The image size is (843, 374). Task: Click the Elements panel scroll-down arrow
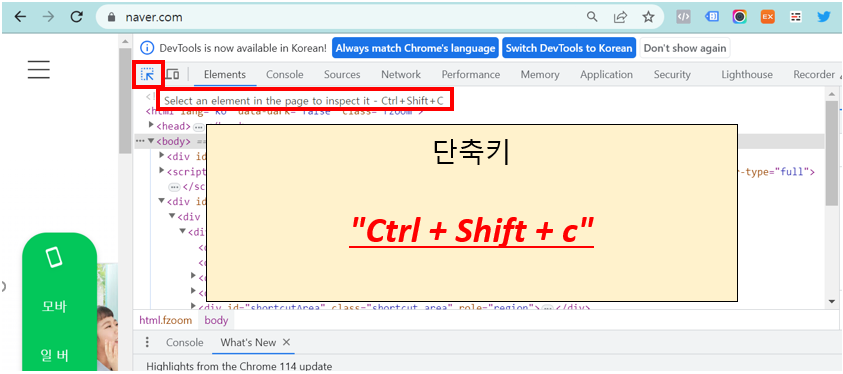coord(832,301)
